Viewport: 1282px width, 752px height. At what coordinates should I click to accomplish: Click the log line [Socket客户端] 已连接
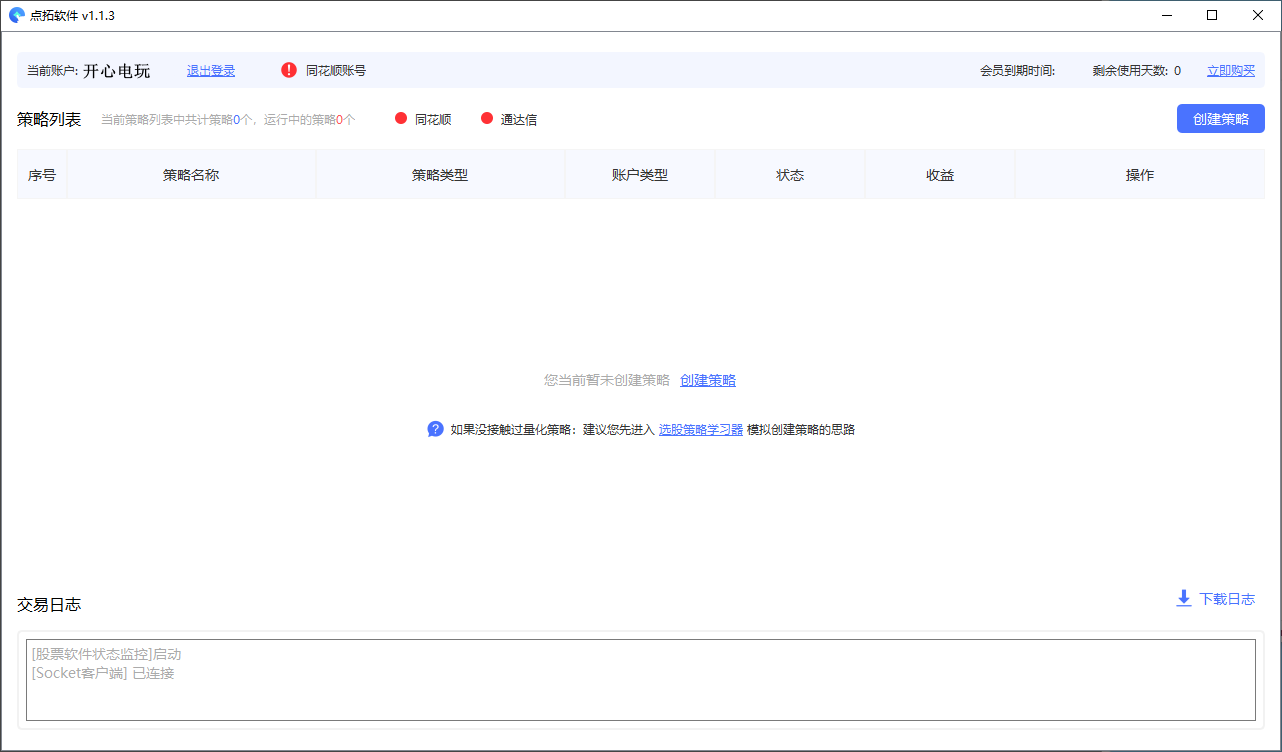(103, 673)
